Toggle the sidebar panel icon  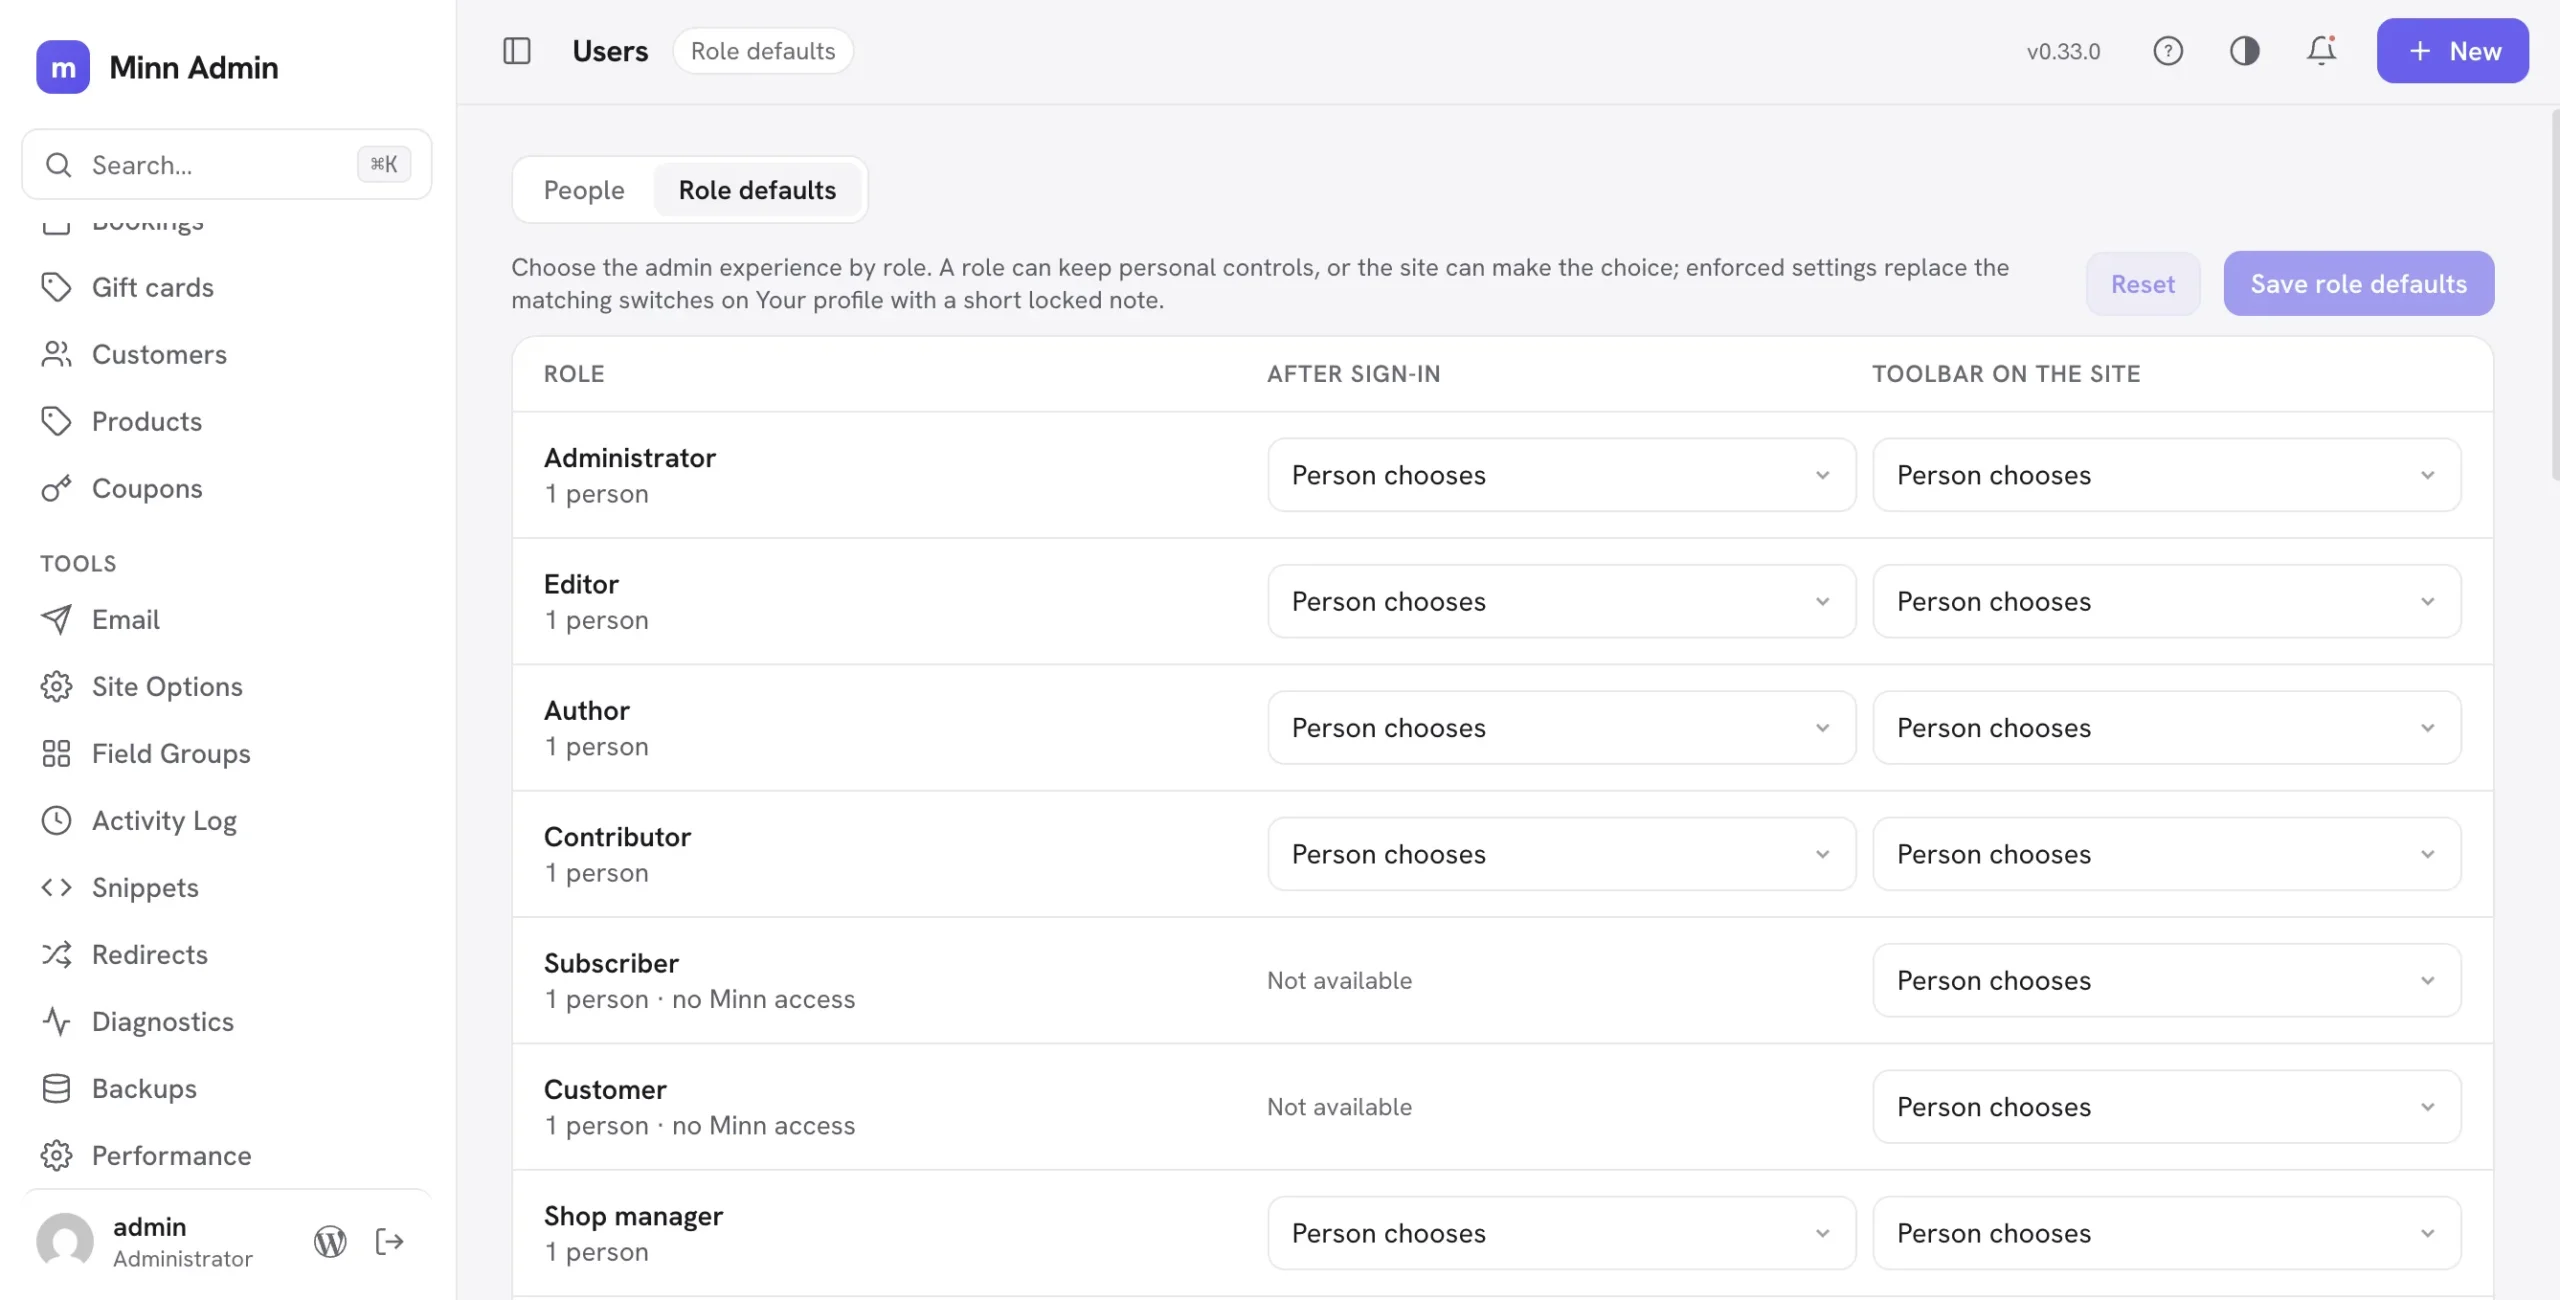coord(516,51)
